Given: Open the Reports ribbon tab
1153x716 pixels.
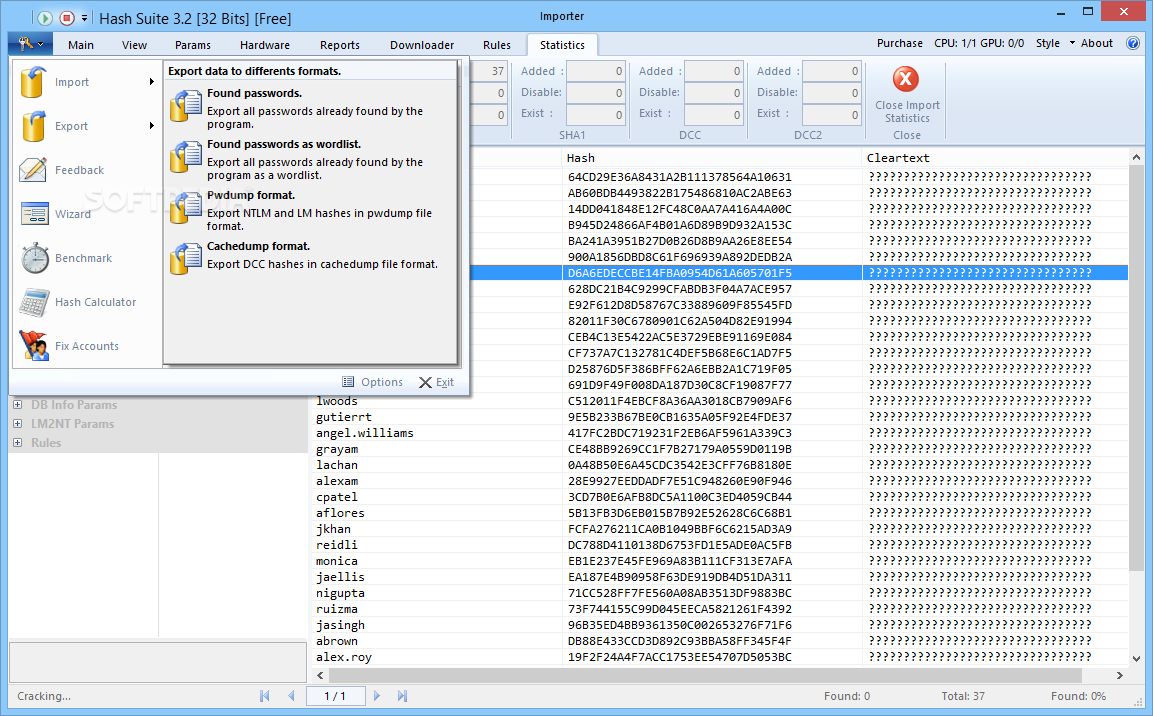Looking at the screenshot, I should click(x=340, y=45).
